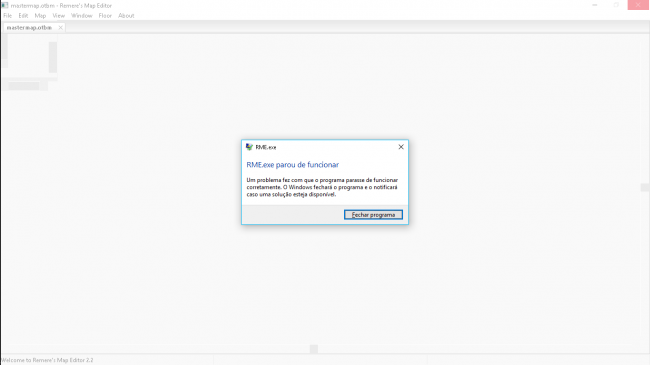Viewport: 650px width, 365px height.
Task: Minimize the Remere's Map Editor window
Action: 595,5
